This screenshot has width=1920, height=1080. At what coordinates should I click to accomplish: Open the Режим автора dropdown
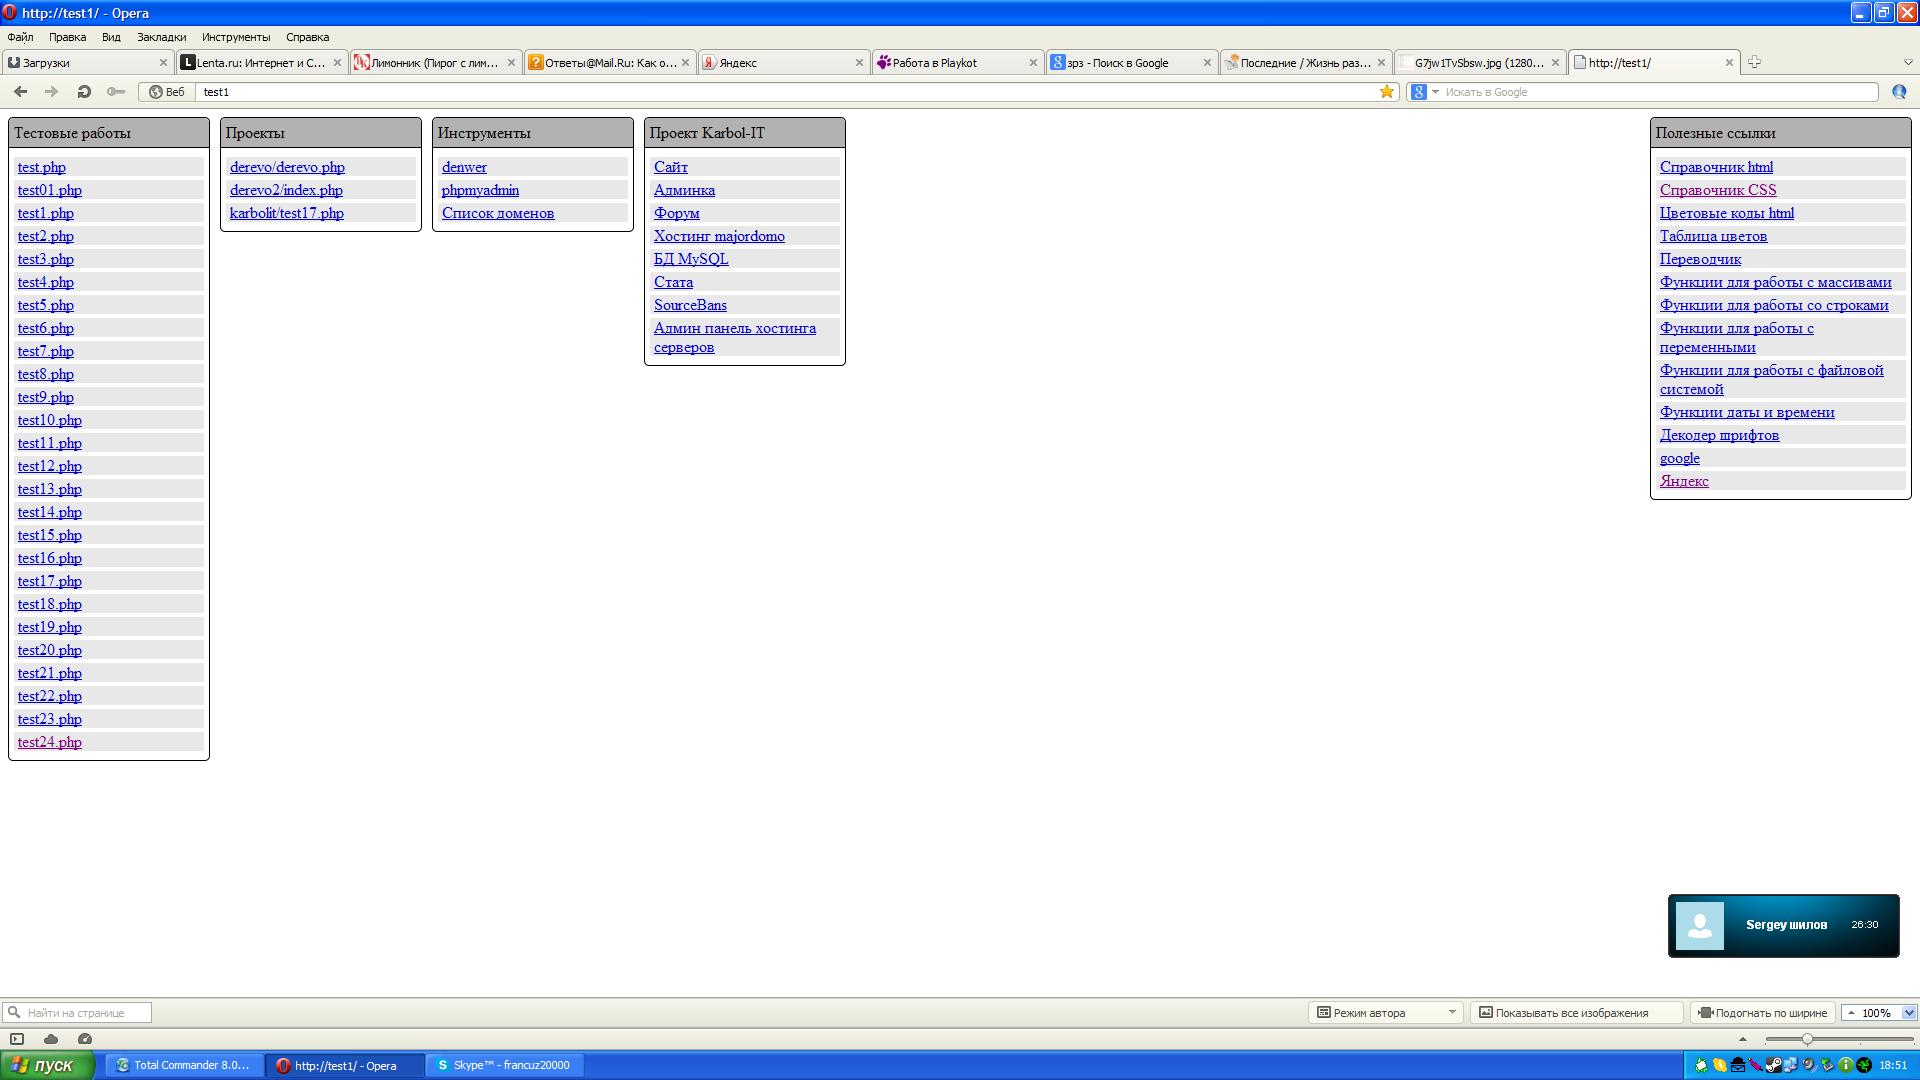pyautogui.click(x=1385, y=1013)
